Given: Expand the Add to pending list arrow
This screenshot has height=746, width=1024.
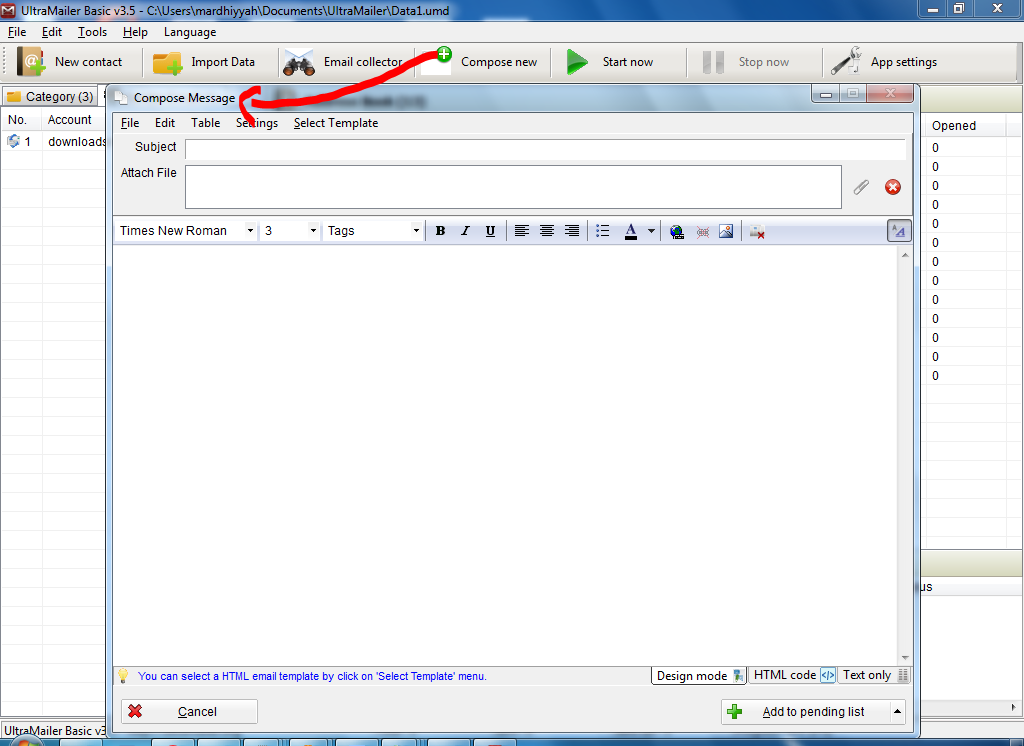Looking at the screenshot, I should [x=898, y=711].
